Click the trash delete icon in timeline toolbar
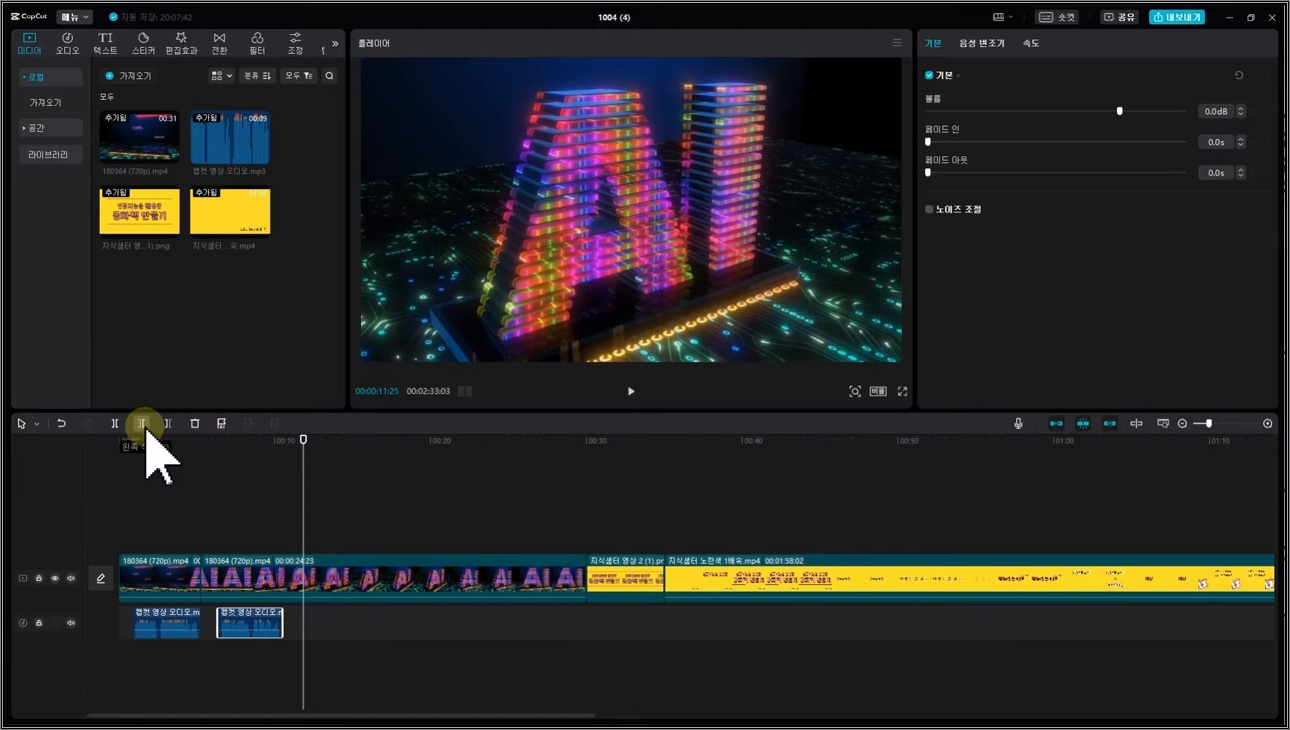 195,424
